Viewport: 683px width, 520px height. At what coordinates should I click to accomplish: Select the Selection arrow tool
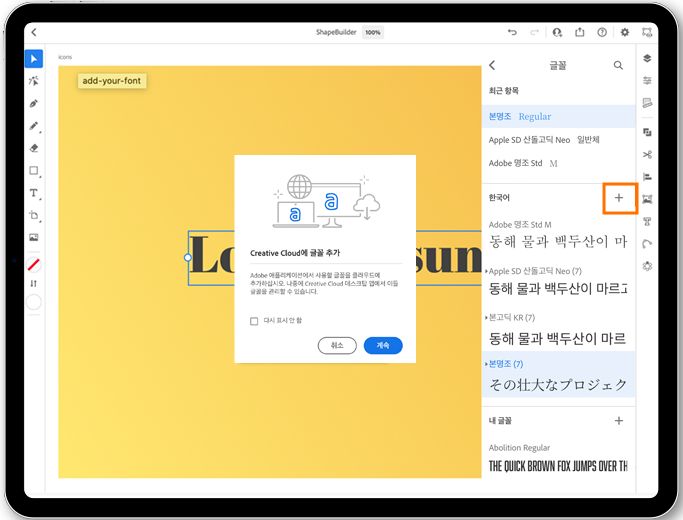pyautogui.click(x=34, y=59)
